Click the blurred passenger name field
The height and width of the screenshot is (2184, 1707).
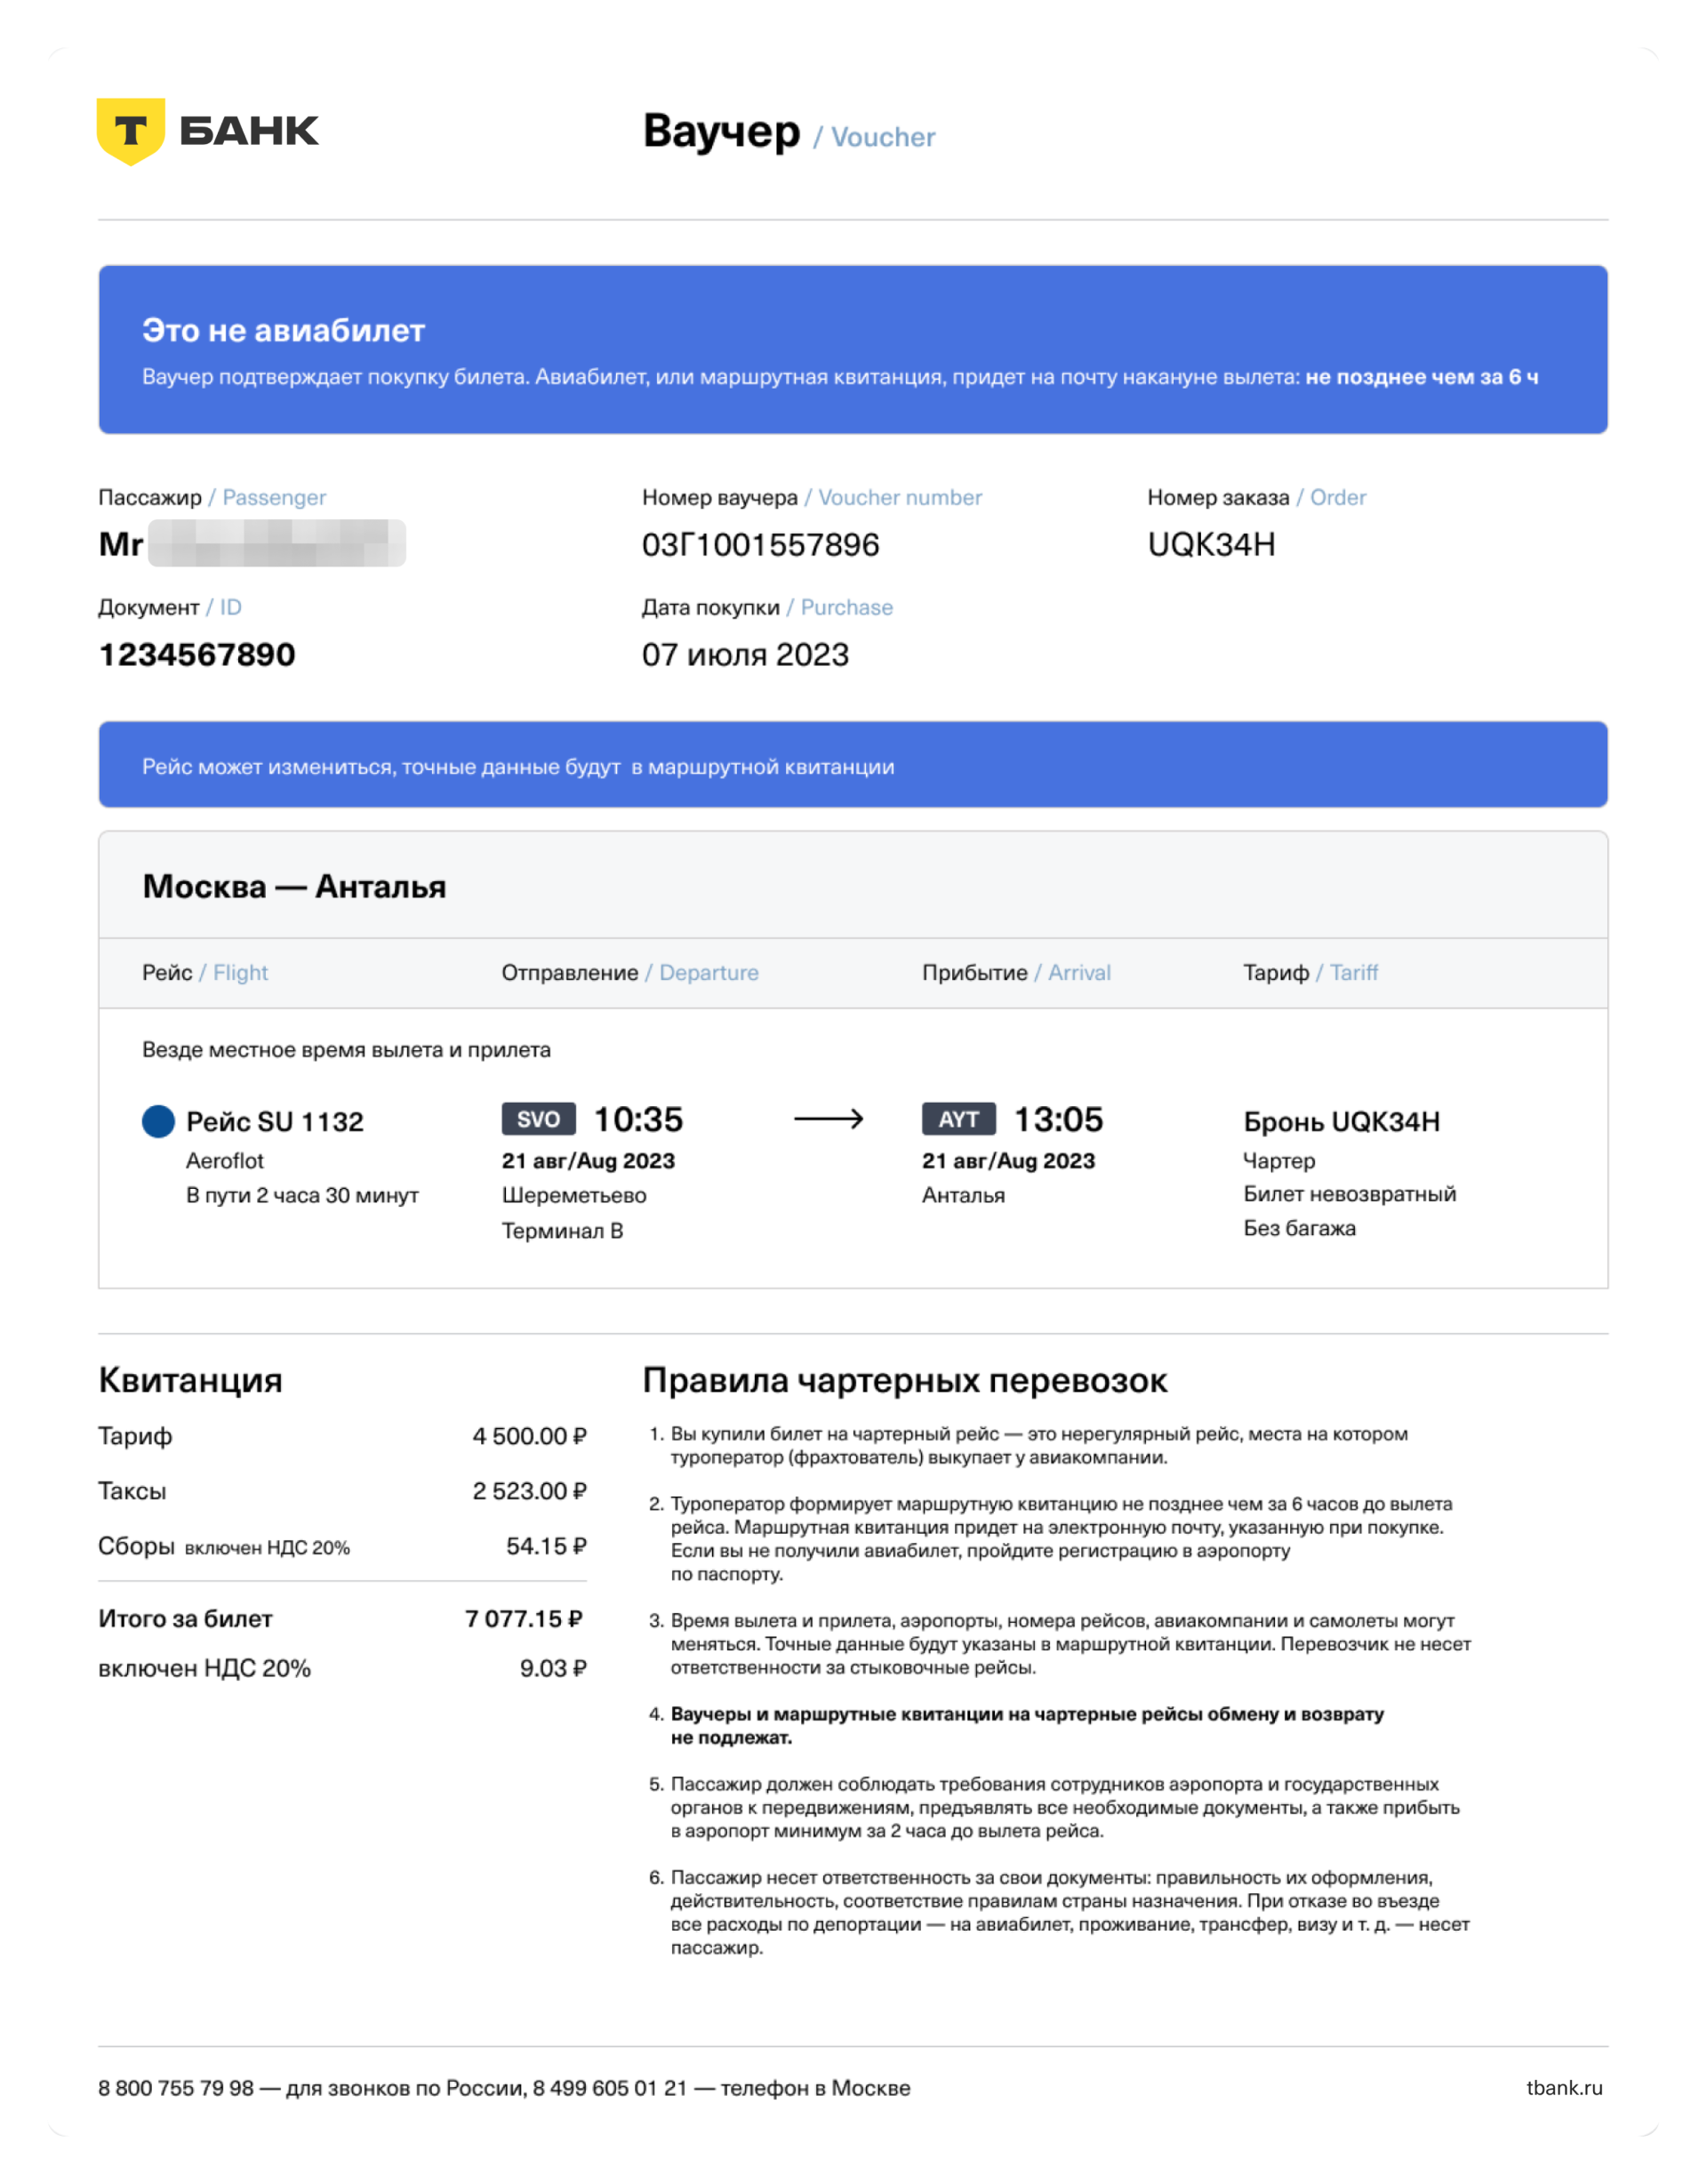[x=277, y=544]
